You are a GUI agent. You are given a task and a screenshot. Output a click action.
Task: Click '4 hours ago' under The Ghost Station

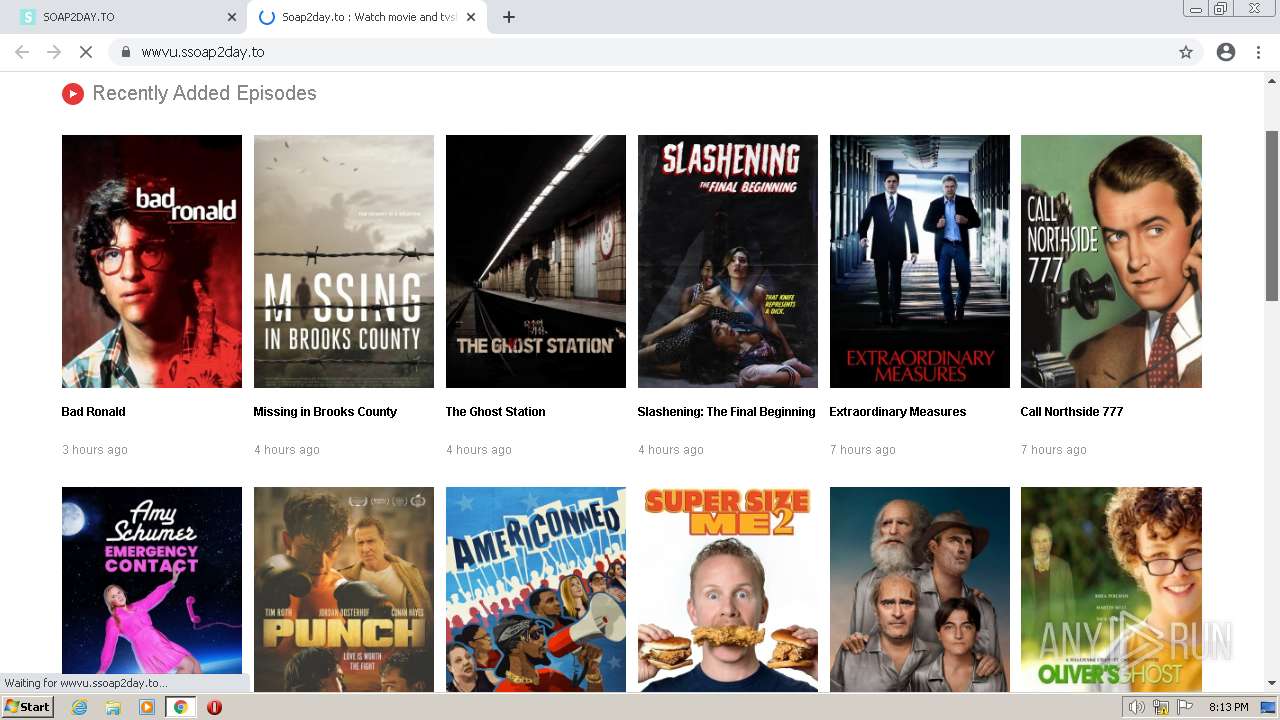[x=479, y=450]
